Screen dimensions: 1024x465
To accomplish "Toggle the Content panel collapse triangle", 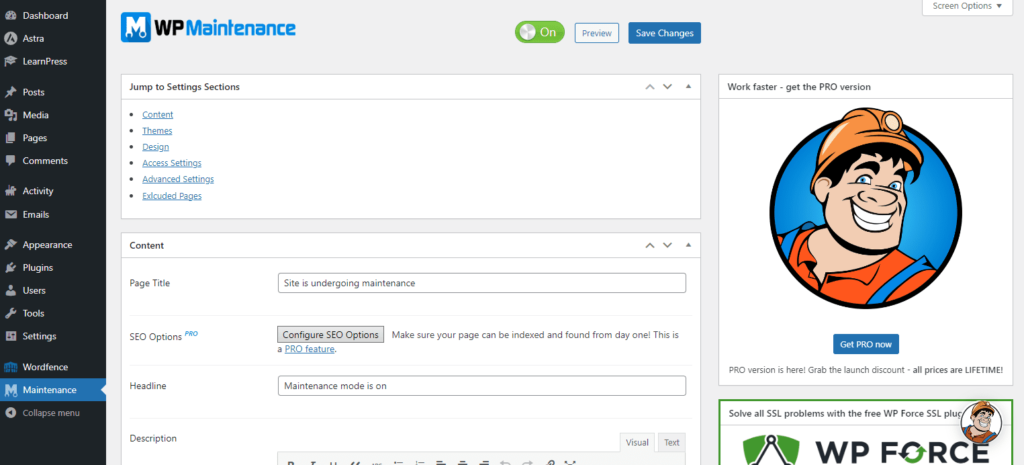I will point(688,245).
